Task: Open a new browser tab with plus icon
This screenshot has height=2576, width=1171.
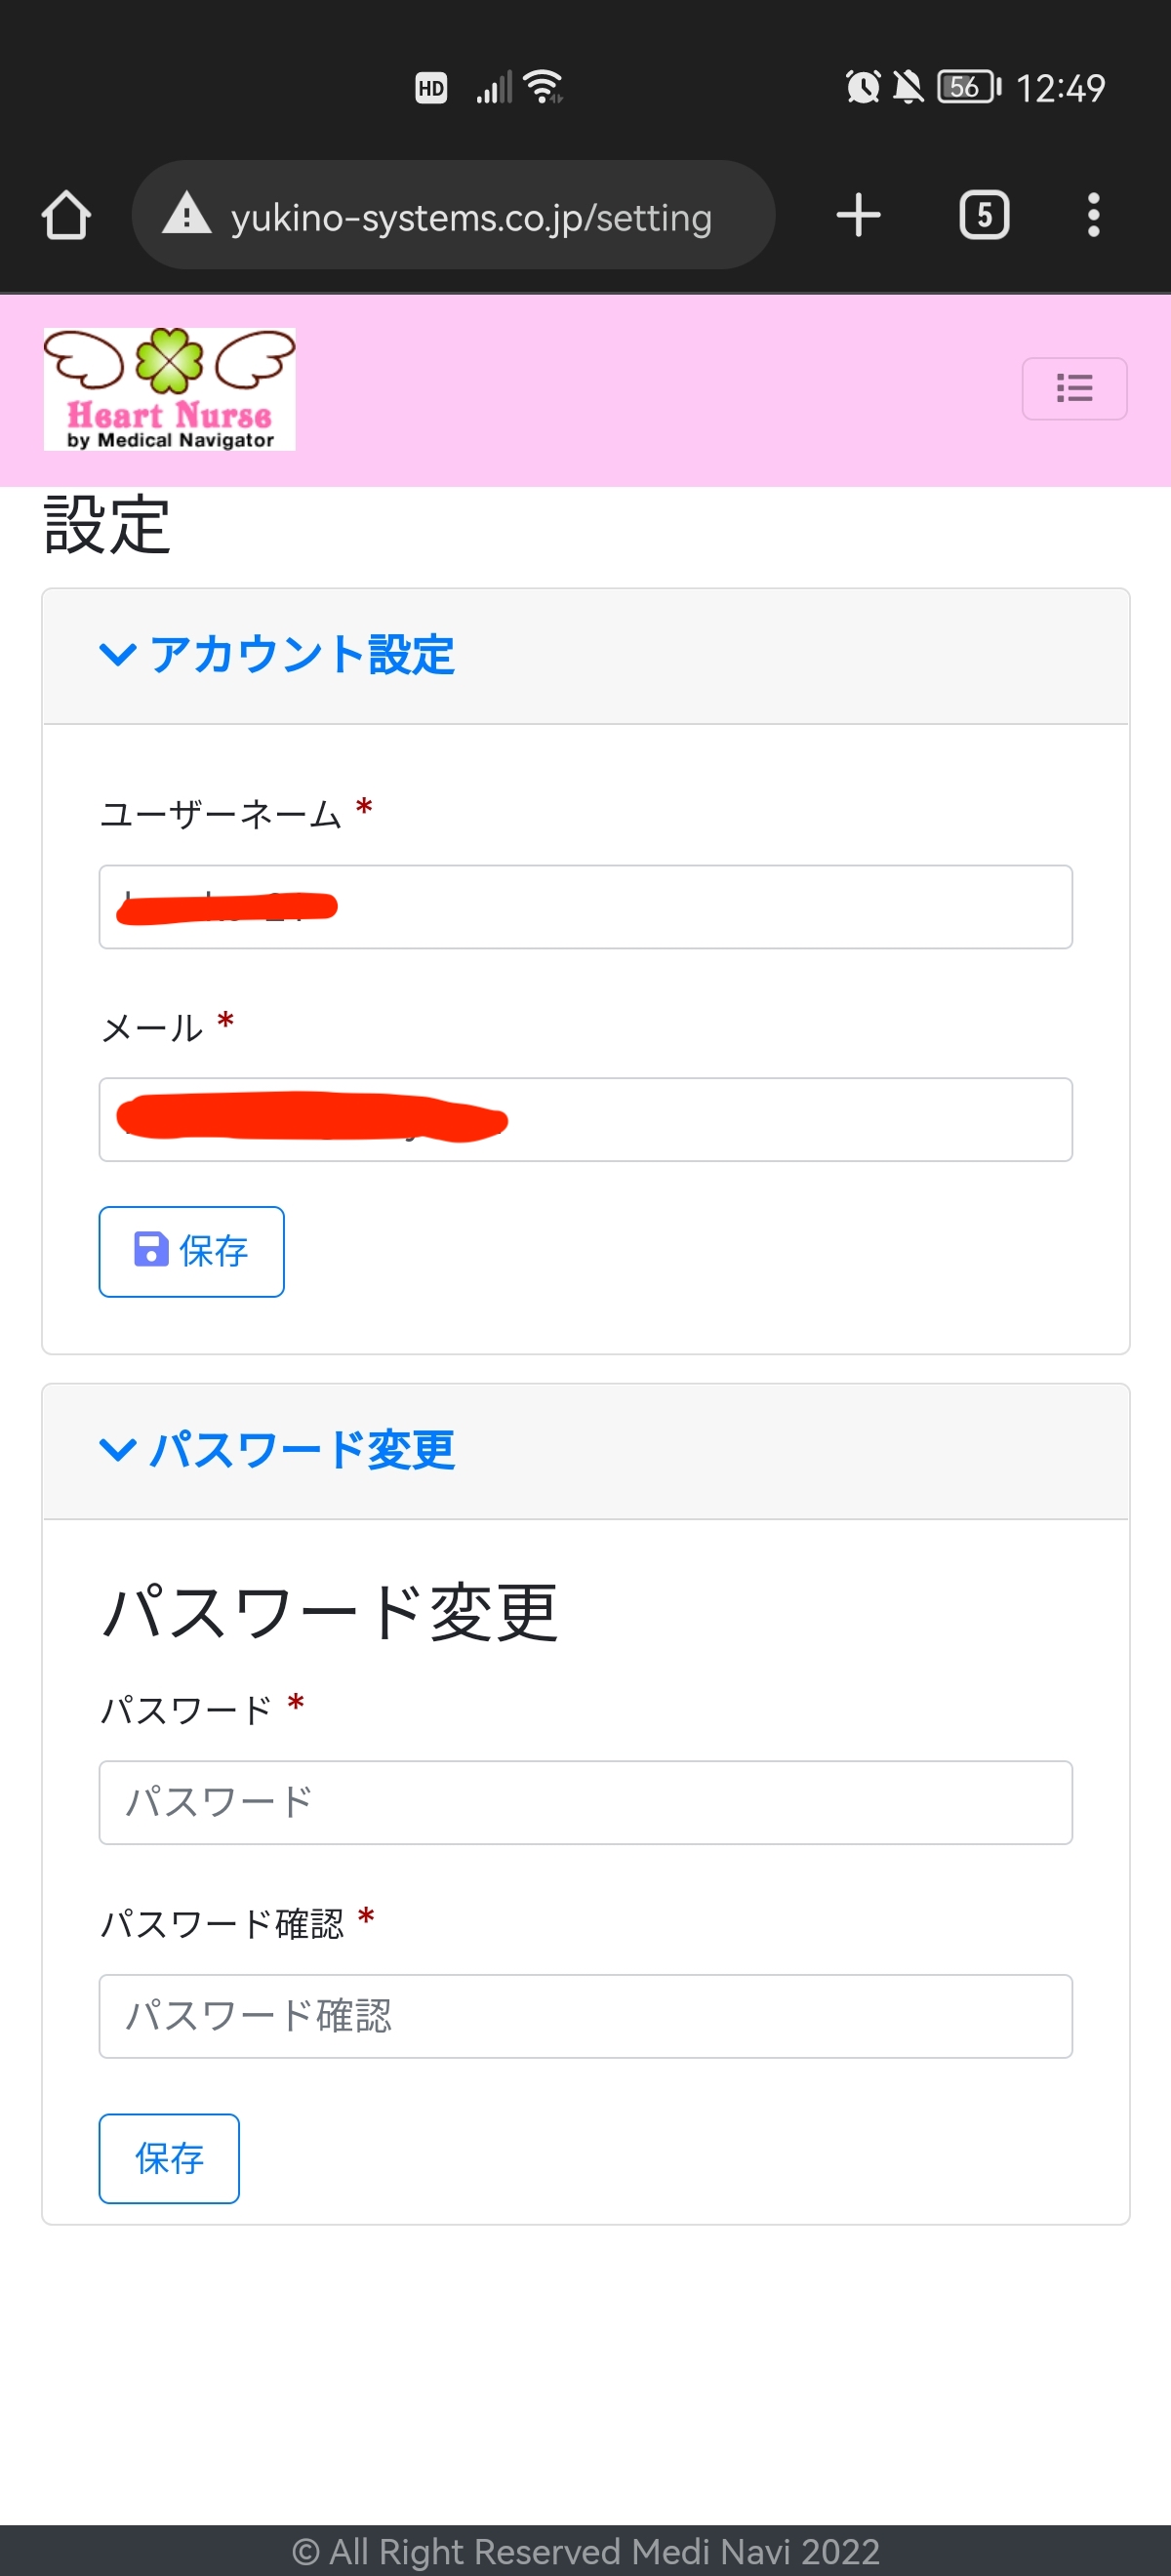Action: (x=858, y=215)
